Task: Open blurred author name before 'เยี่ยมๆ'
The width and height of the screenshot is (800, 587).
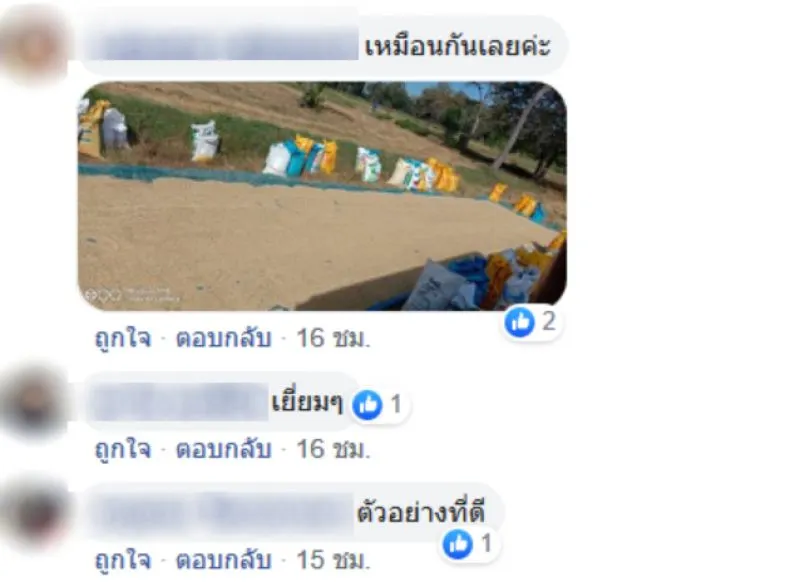Action: coord(181,403)
